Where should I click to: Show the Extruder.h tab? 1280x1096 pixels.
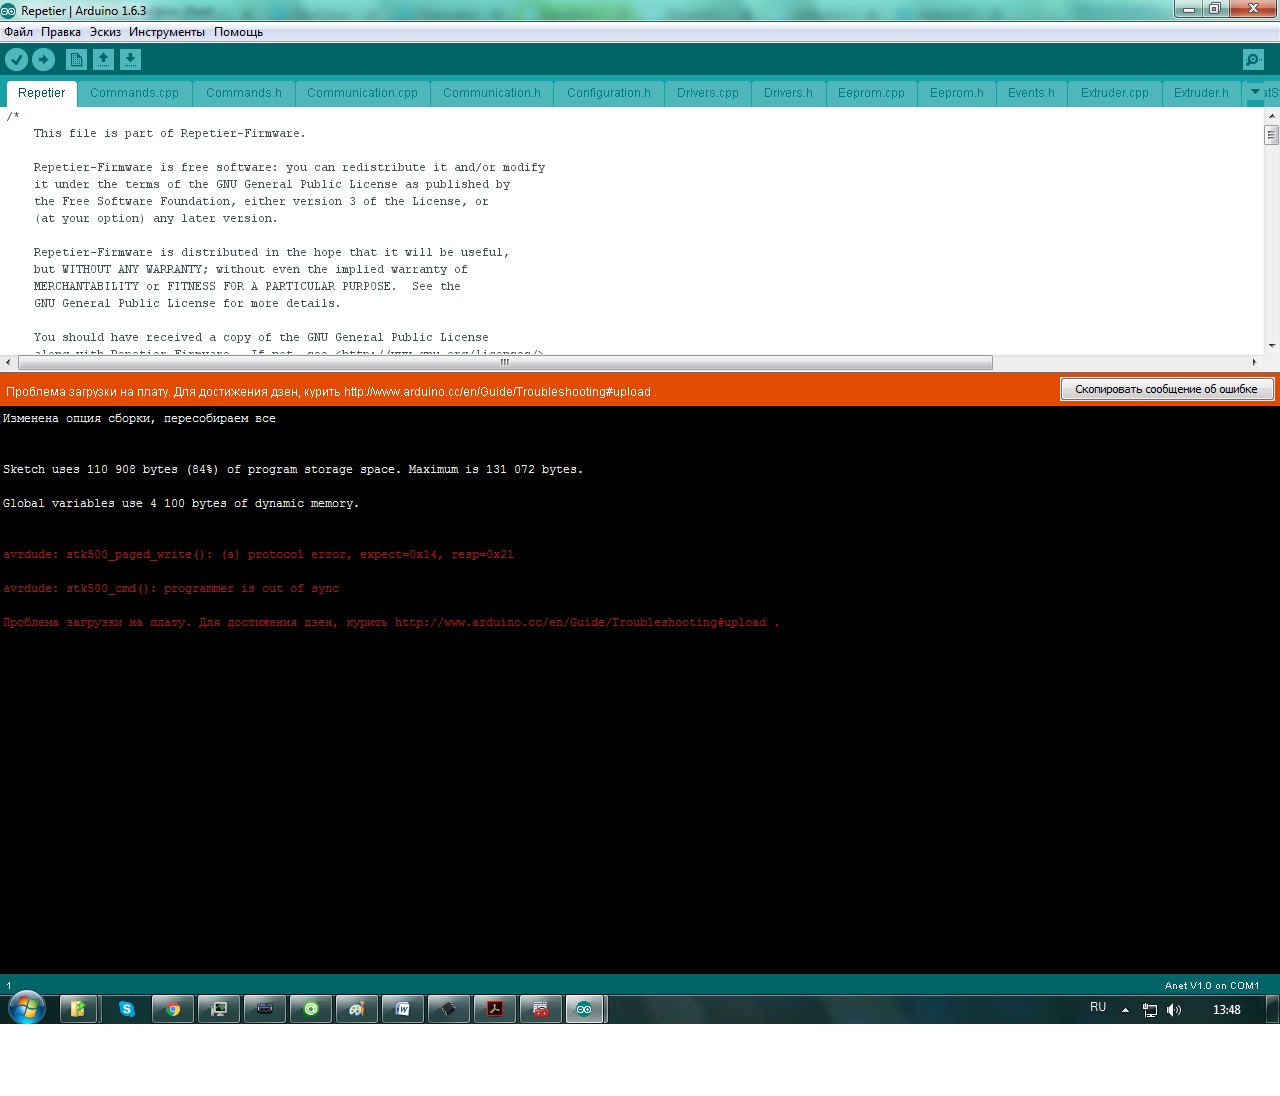pyautogui.click(x=1201, y=93)
